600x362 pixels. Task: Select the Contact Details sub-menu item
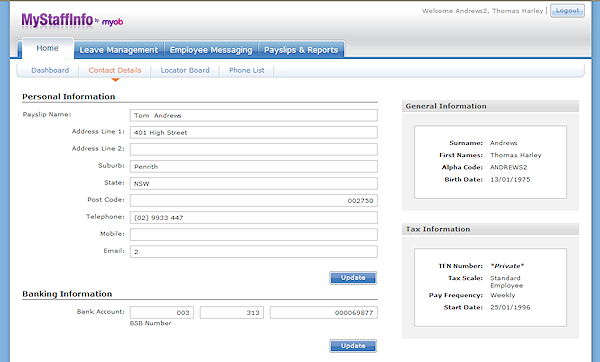click(115, 70)
